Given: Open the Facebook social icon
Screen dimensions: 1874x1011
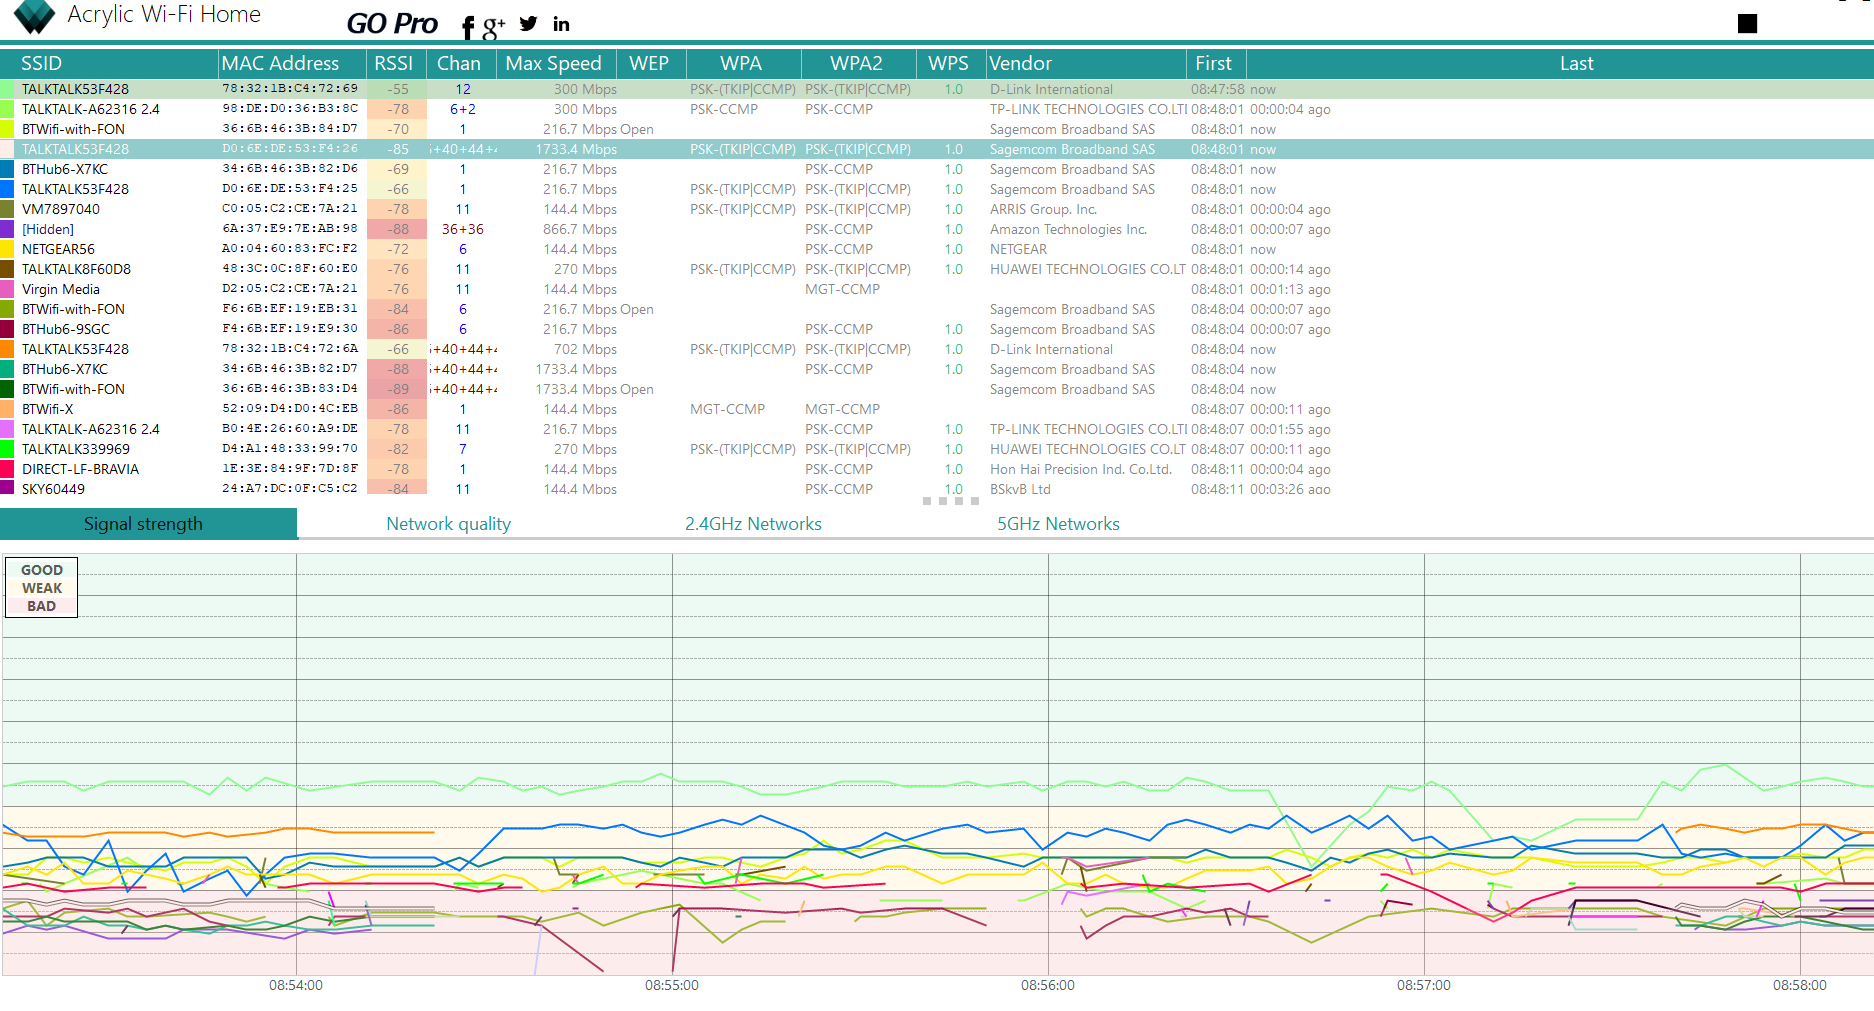Looking at the screenshot, I should (x=467, y=28).
